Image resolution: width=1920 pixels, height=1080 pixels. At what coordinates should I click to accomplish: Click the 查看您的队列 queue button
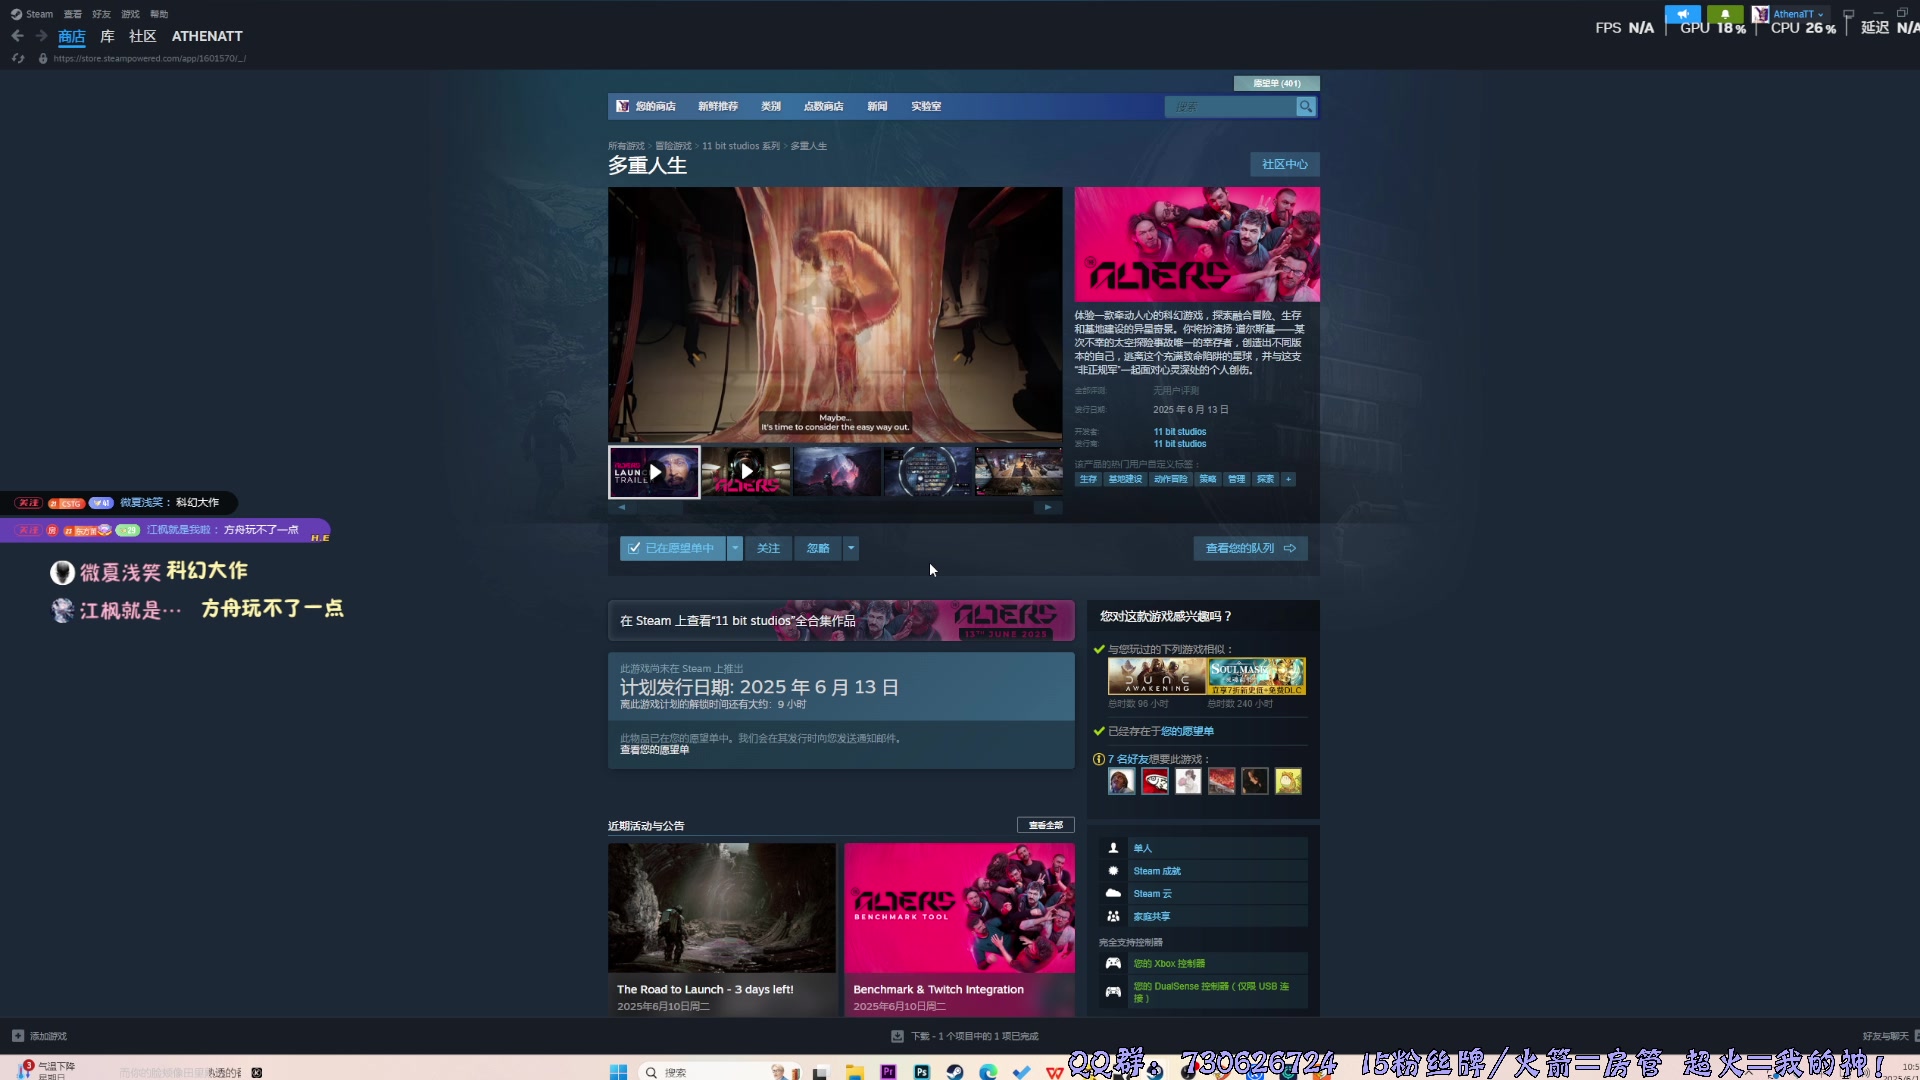pyautogui.click(x=1251, y=548)
